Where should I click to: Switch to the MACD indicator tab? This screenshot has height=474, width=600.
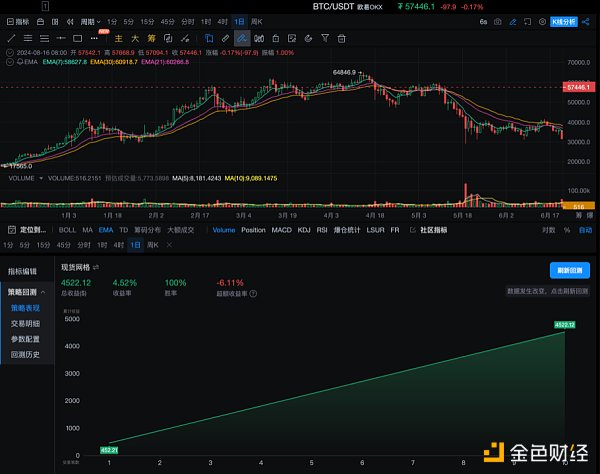[x=282, y=230]
